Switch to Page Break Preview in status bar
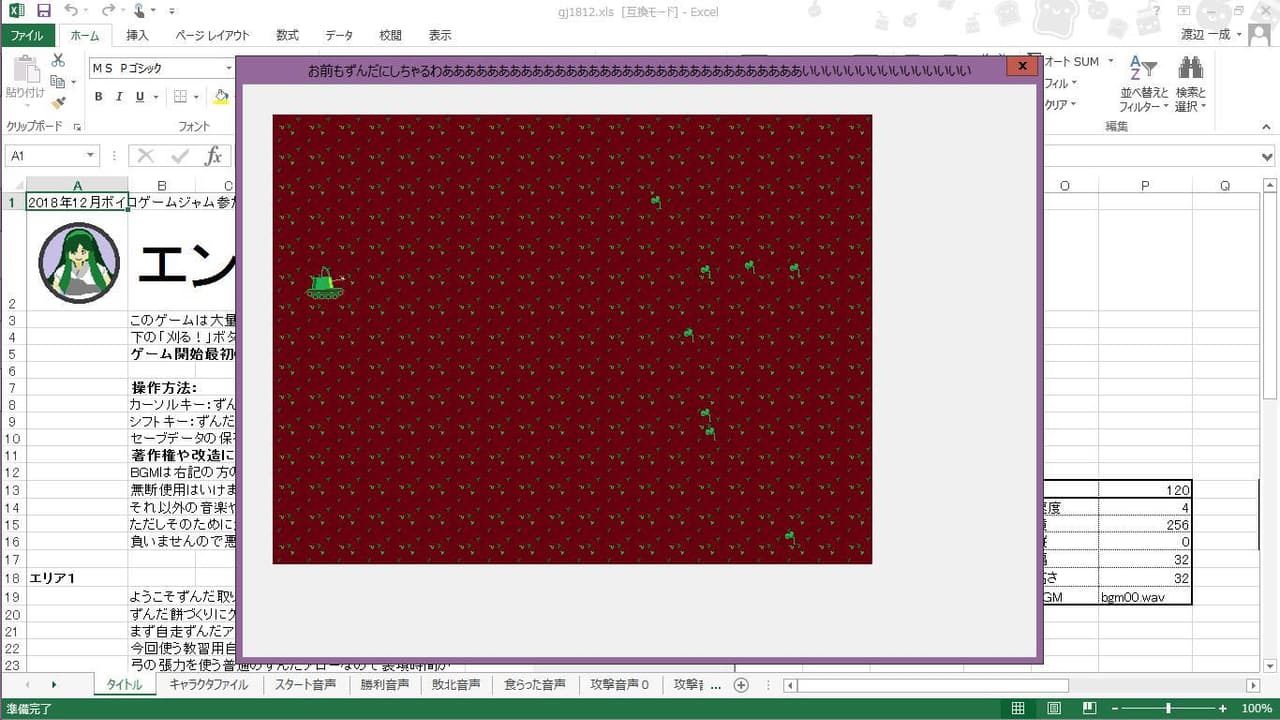Screen dimensions: 1280x720 click(1090, 709)
